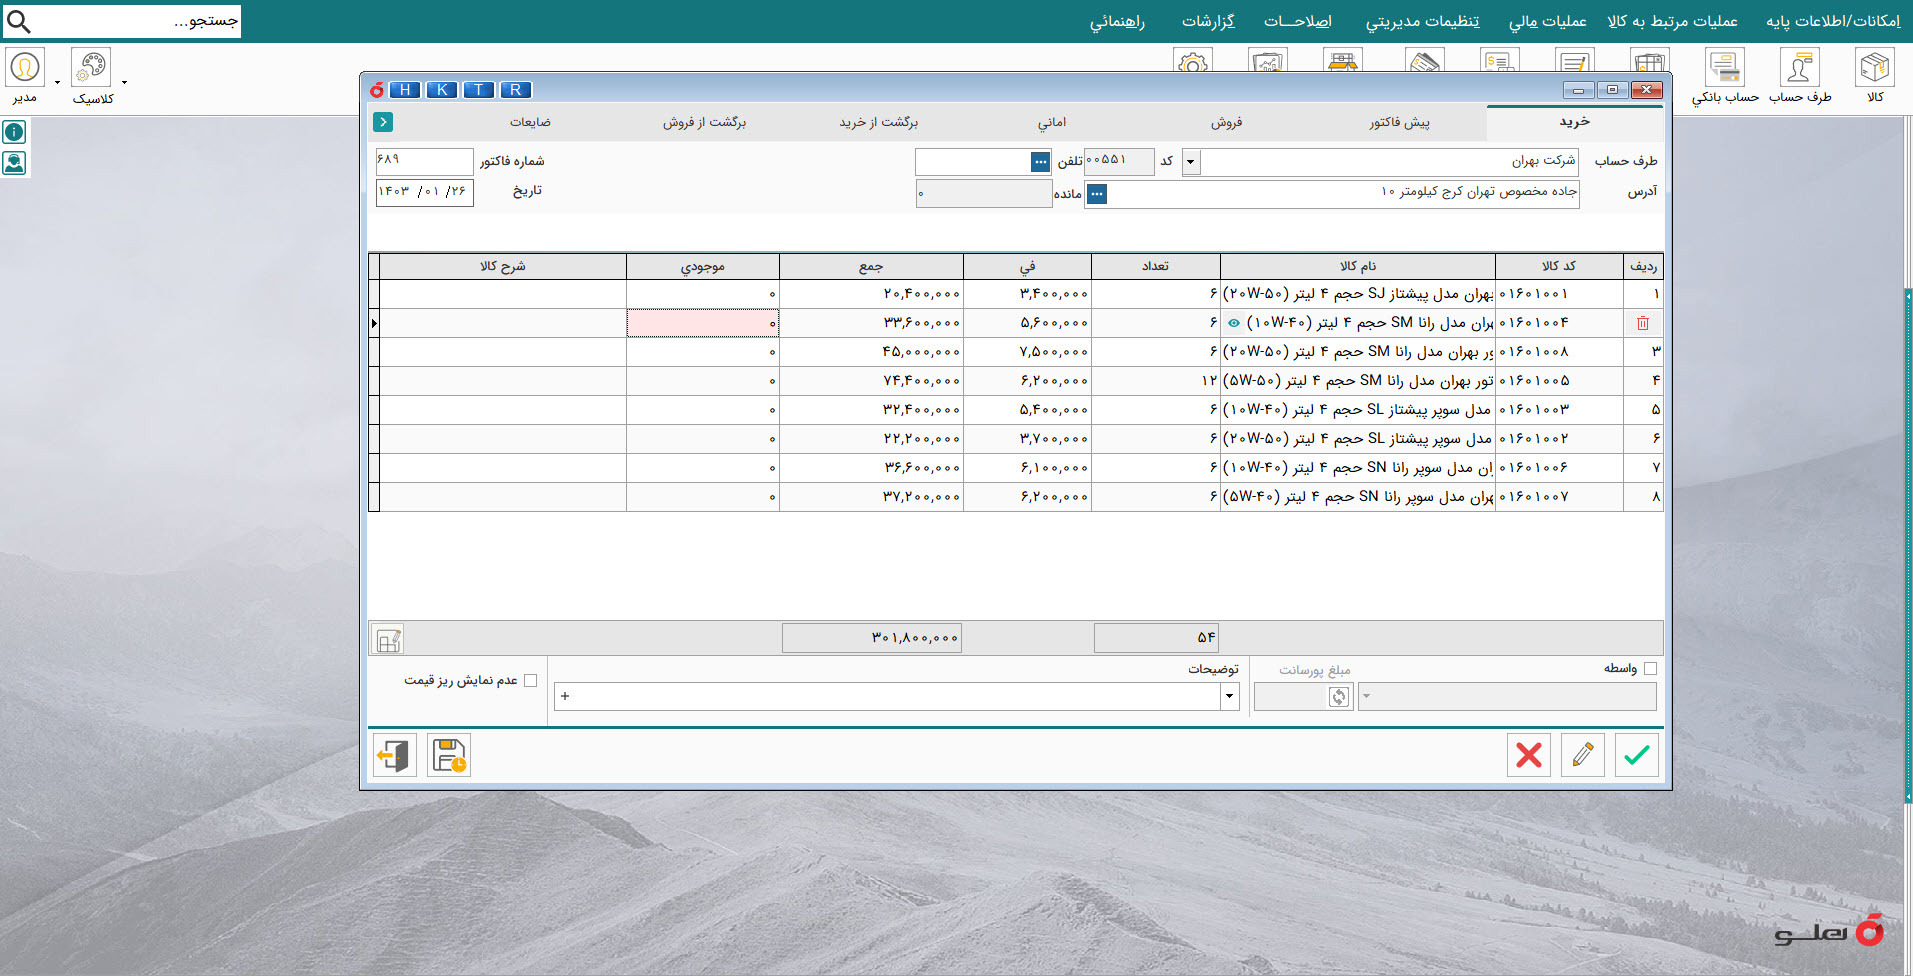Toggle the عدم نمايش ريز قيمت checkbox
The width and height of the screenshot is (1913, 976).
pyautogui.click(x=530, y=680)
